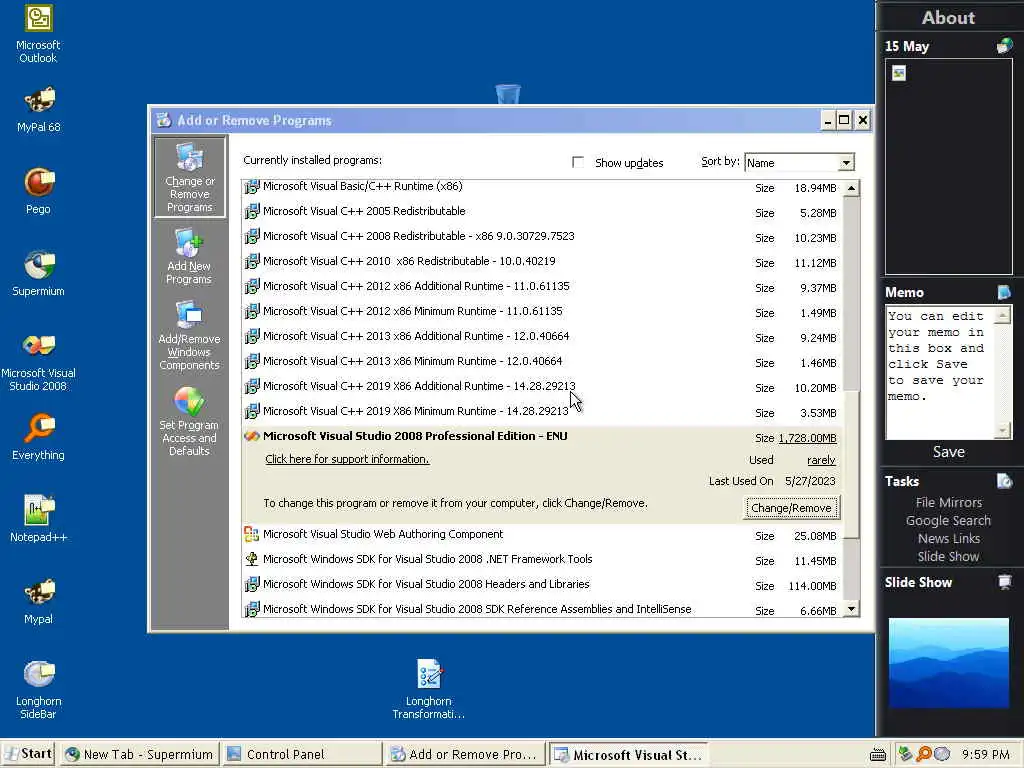1024x768 pixels.
Task: Click the program list vertical scrollbar thumb
Action: (x=851, y=463)
